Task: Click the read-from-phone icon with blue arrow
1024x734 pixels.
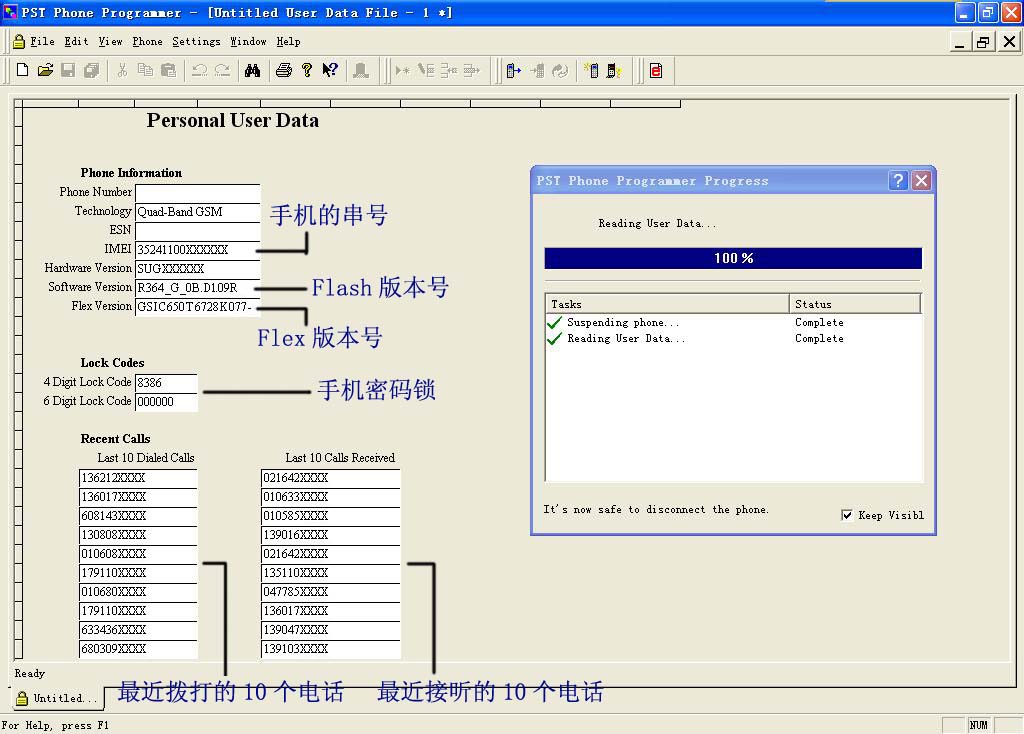Action: tap(514, 70)
